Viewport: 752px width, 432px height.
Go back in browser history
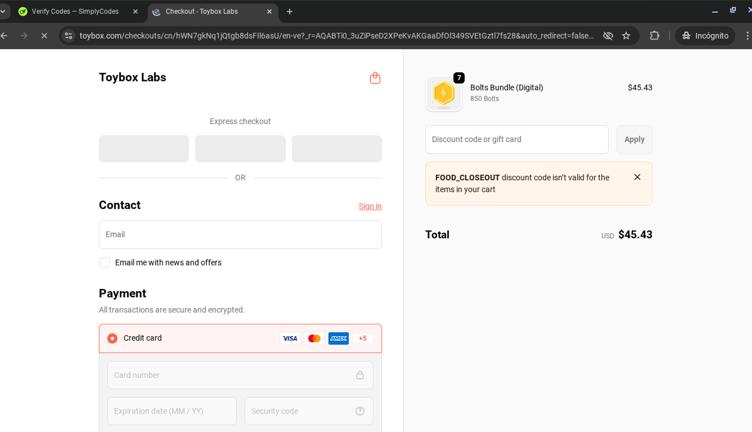4,35
